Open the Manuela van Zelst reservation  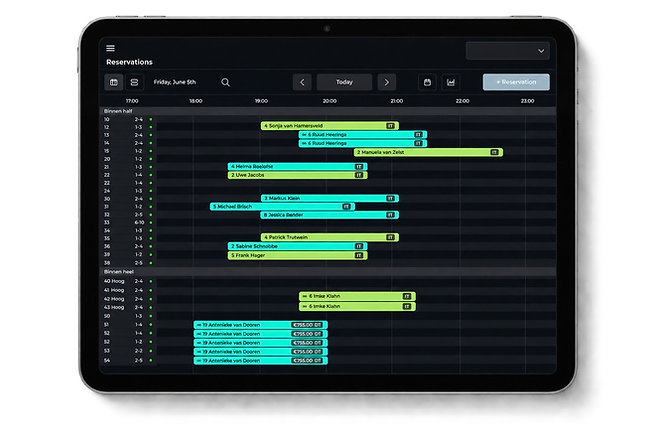click(428, 152)
